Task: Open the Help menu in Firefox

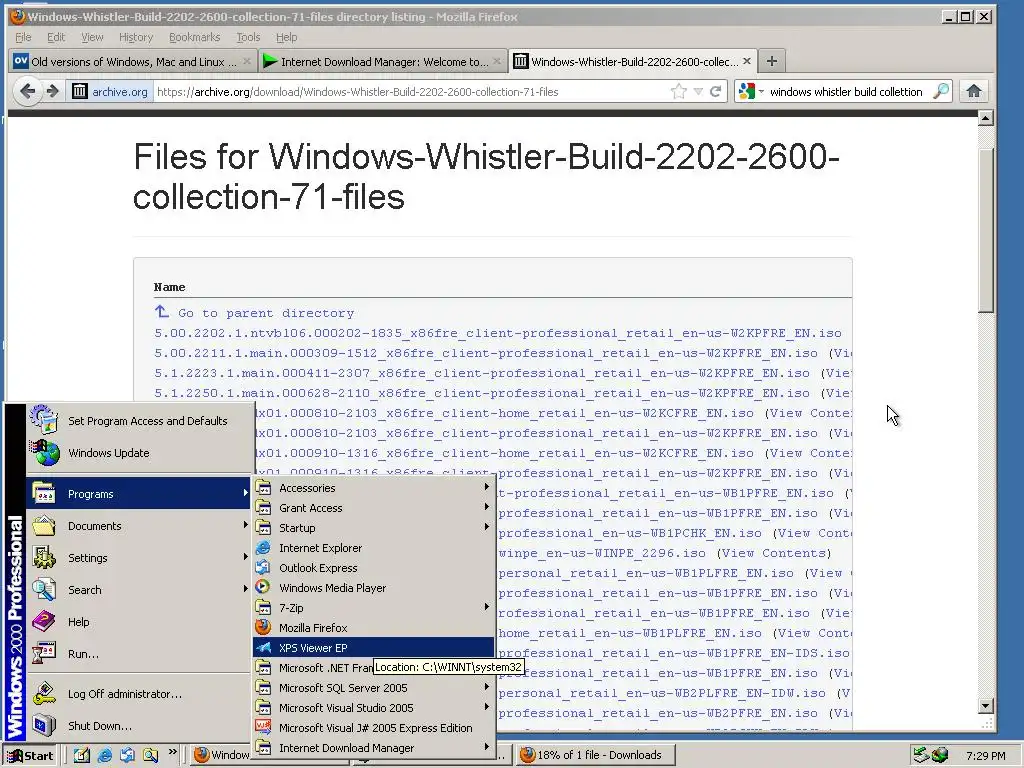Action: [286, 37]
